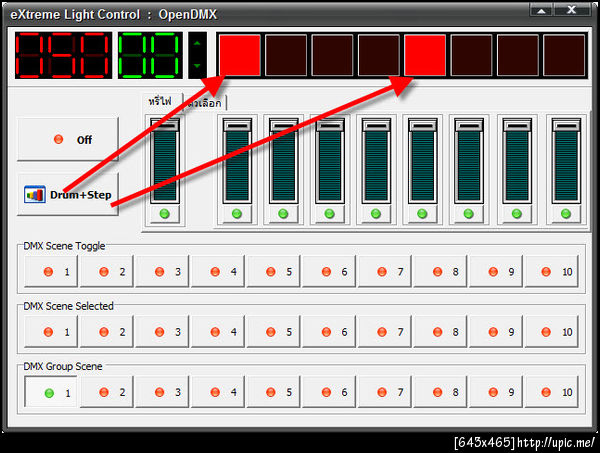Toggle DMX Scene Toggle button 2

tap(107, 272)
